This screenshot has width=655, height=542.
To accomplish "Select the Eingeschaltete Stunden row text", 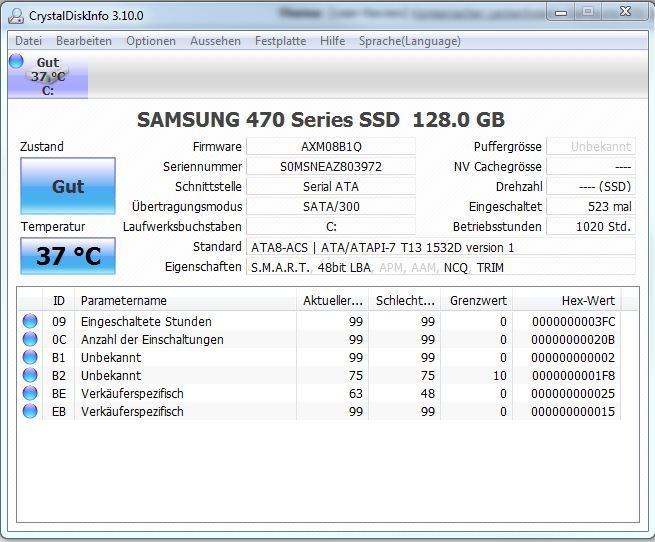I will pyautogui.click(x=146, y=321).
